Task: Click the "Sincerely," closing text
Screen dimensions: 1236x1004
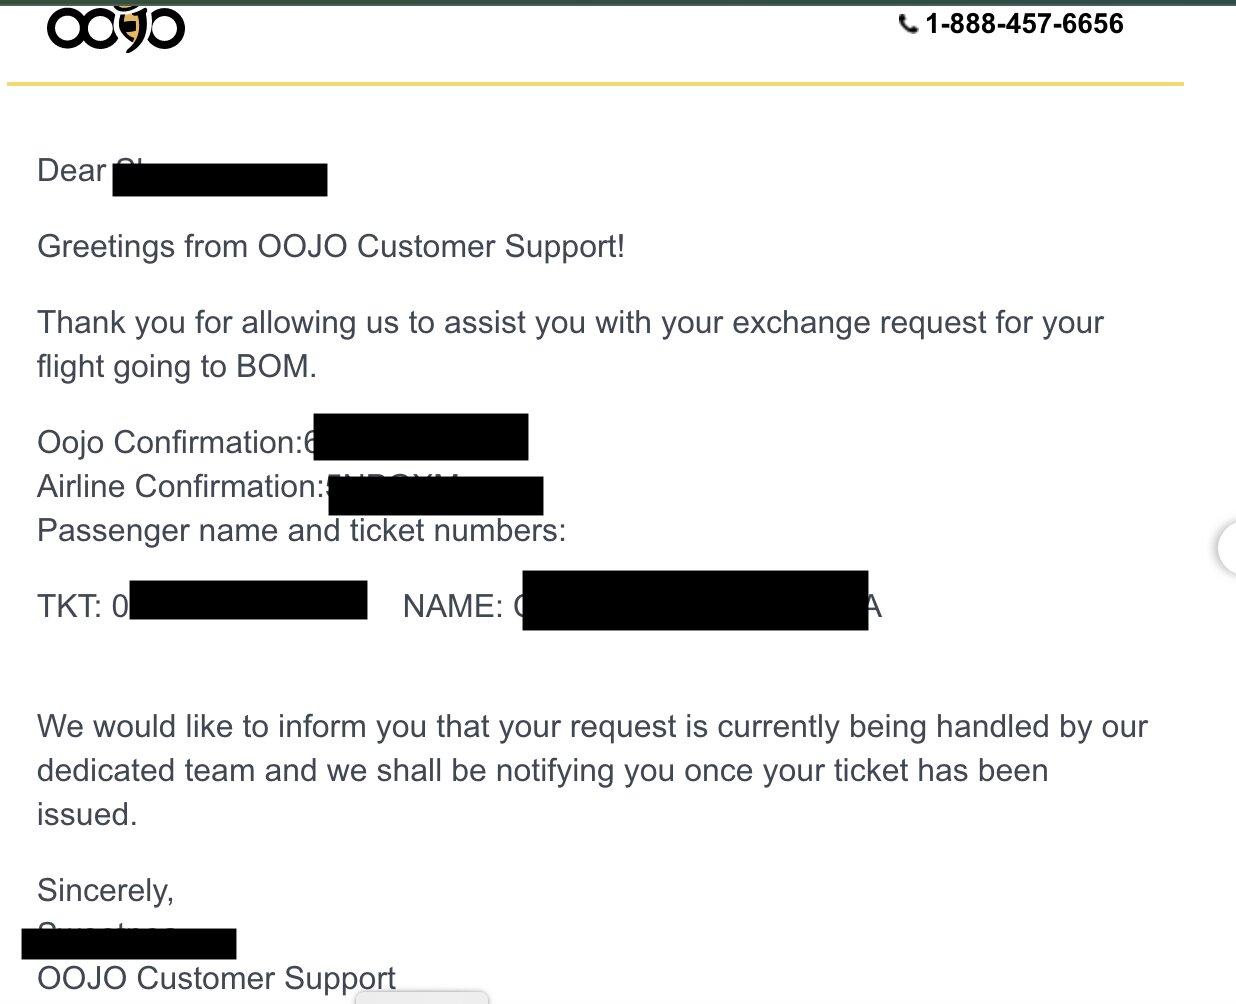Action: 105,890
